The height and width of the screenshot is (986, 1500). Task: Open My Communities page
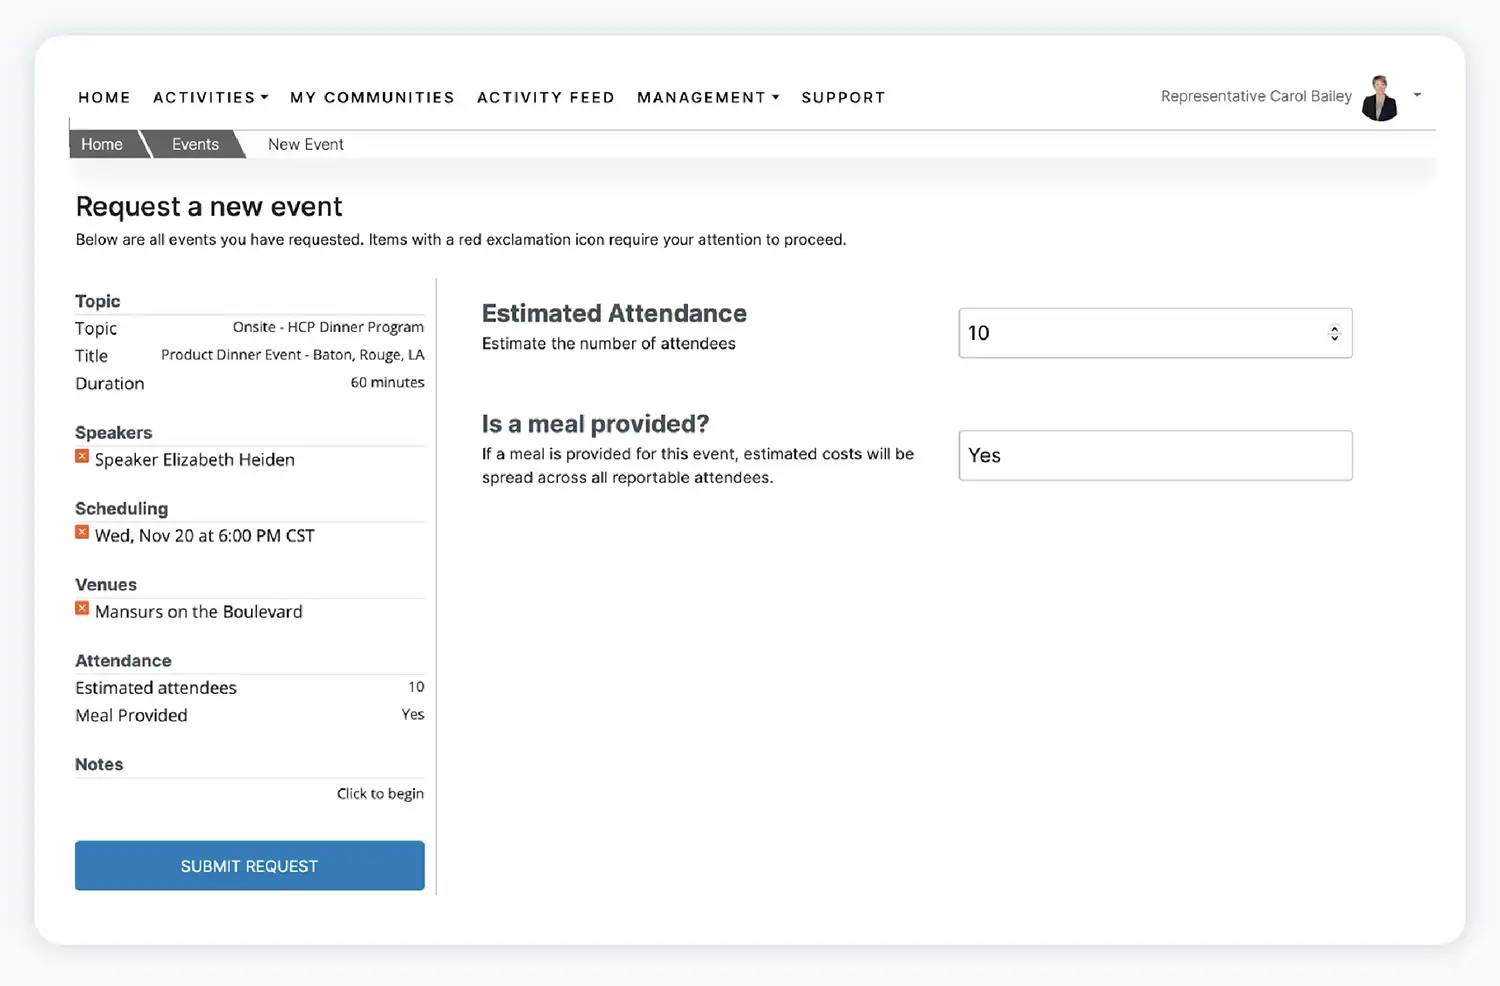coord(372,97)
